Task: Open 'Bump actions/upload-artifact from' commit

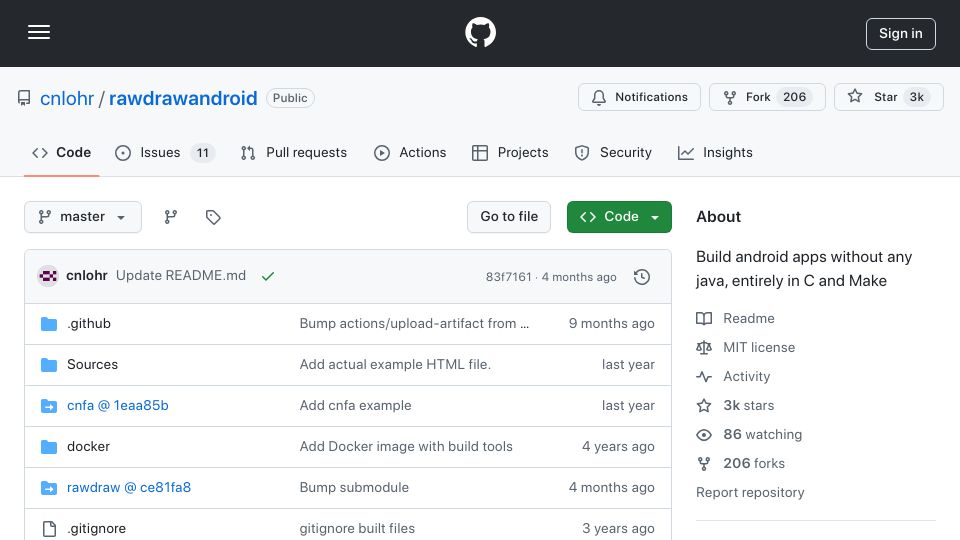Action: tap(414, 323)
